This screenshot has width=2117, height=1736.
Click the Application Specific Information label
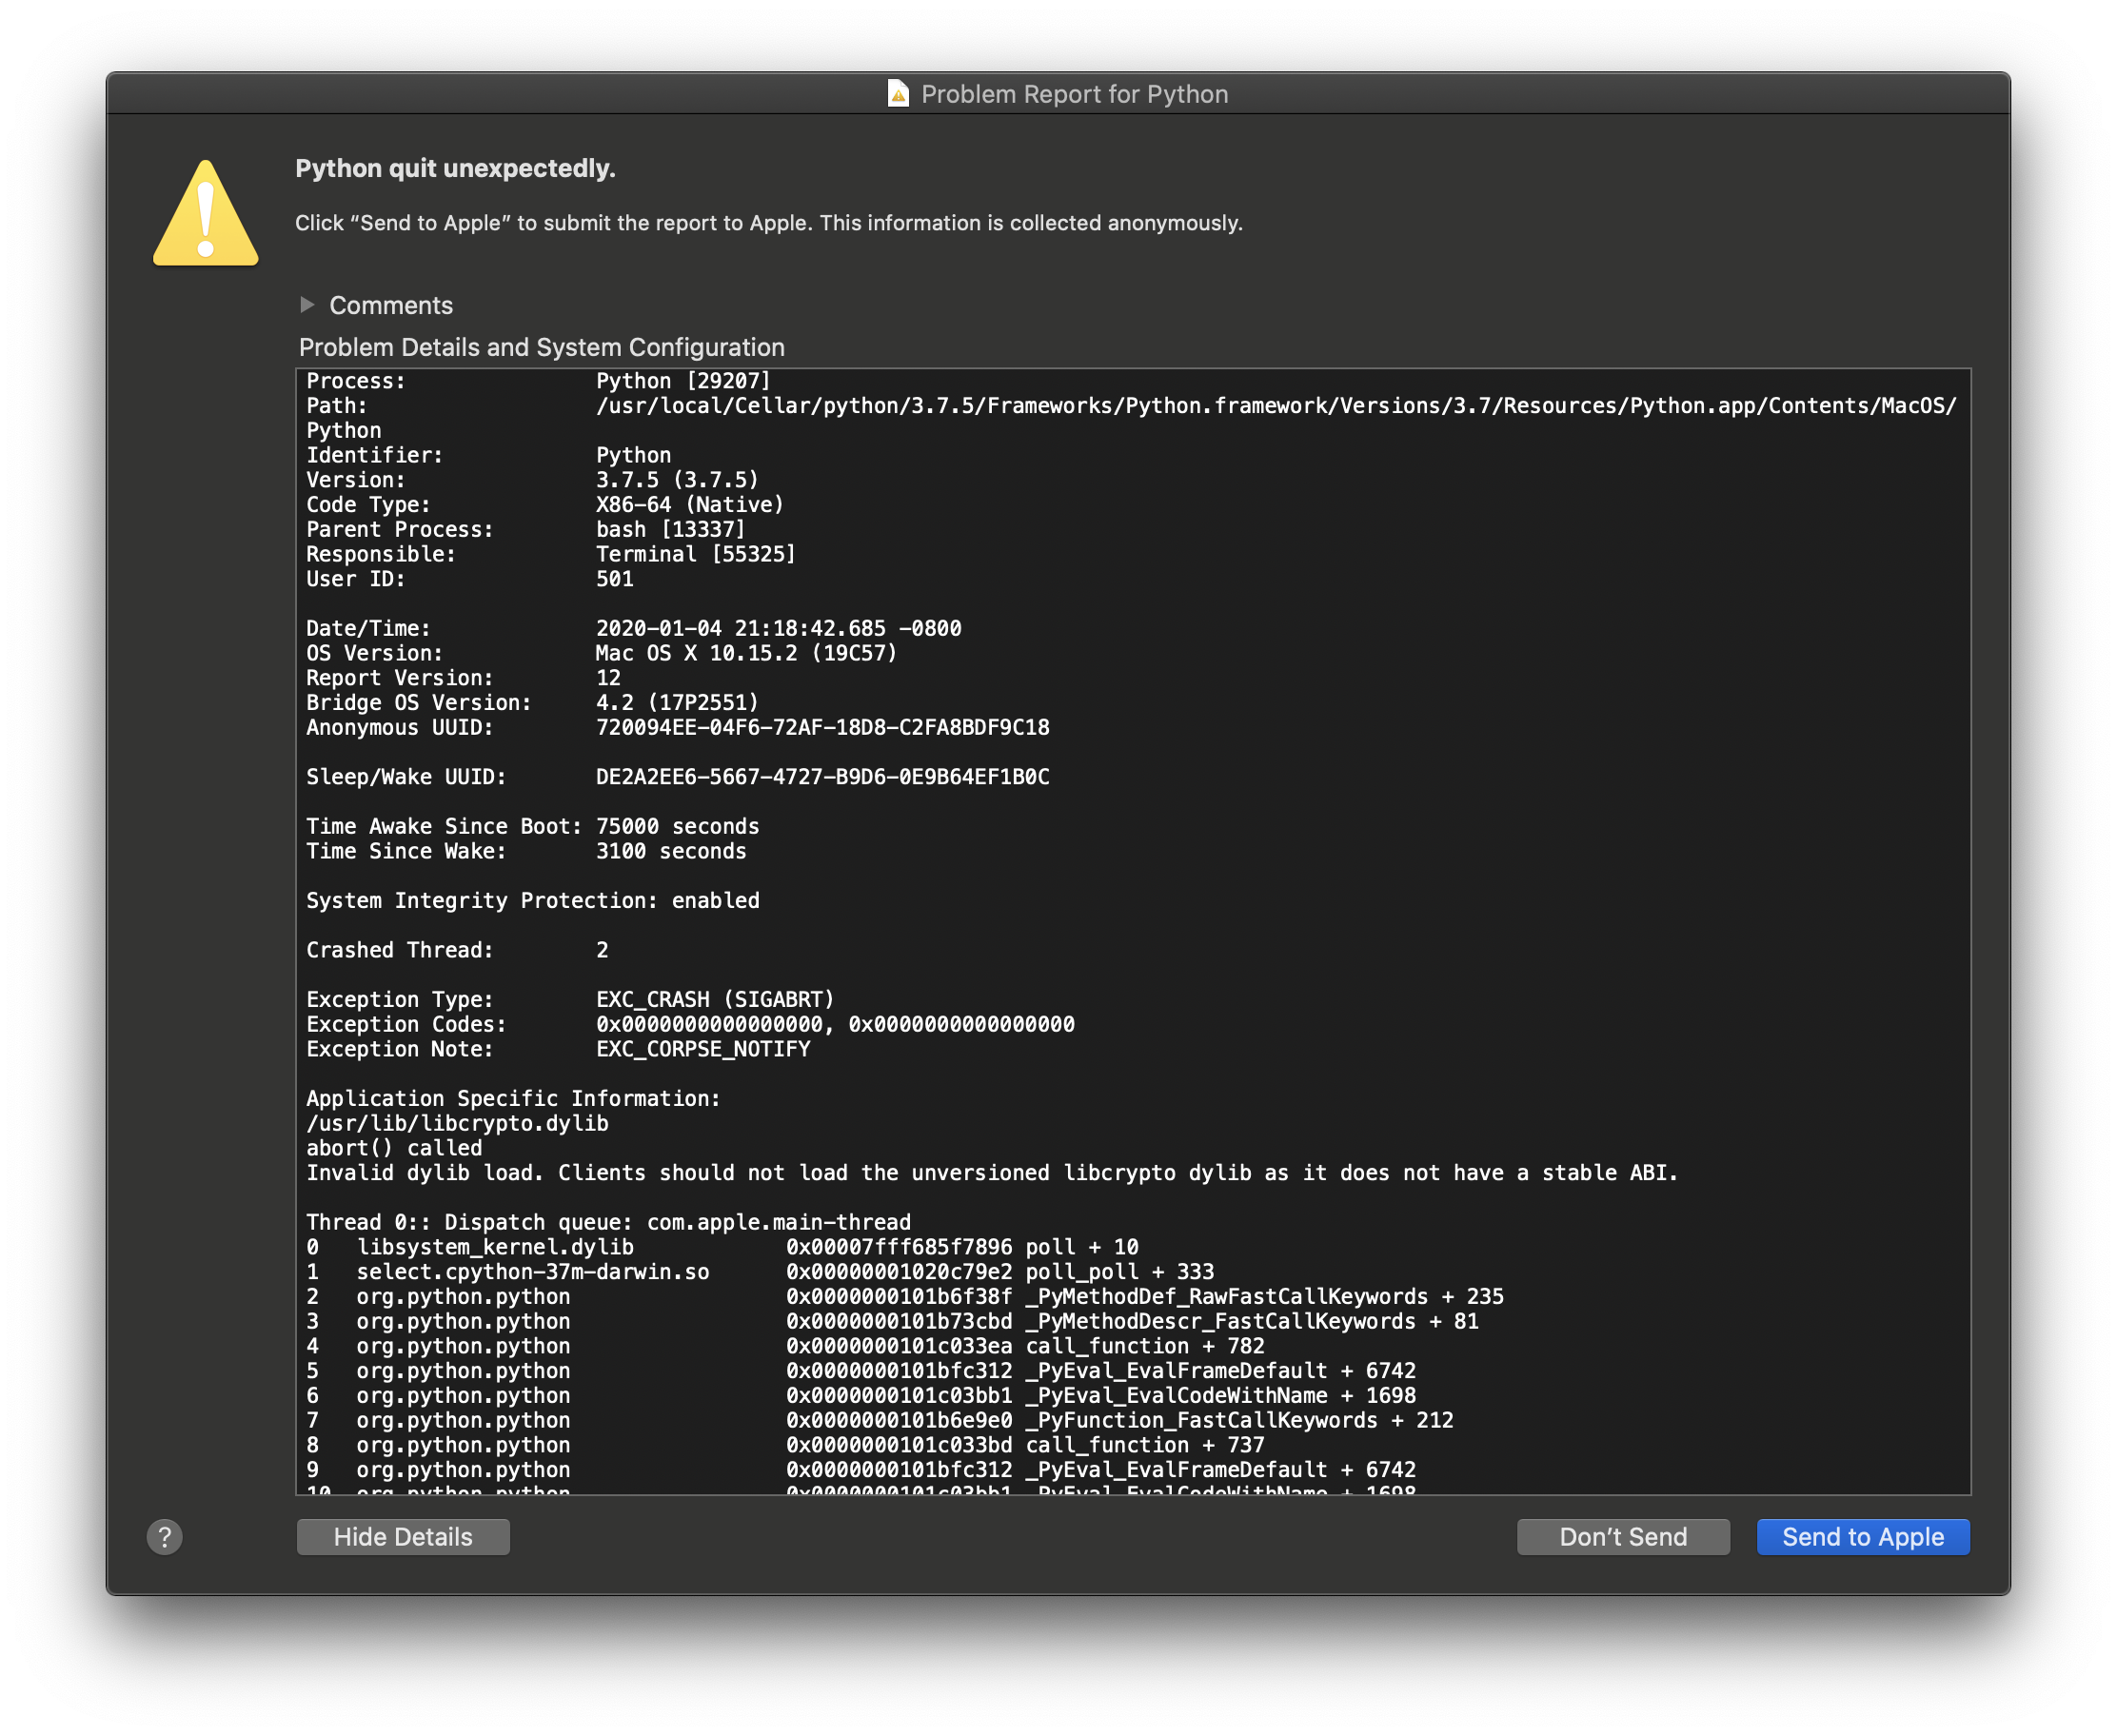513,1099
